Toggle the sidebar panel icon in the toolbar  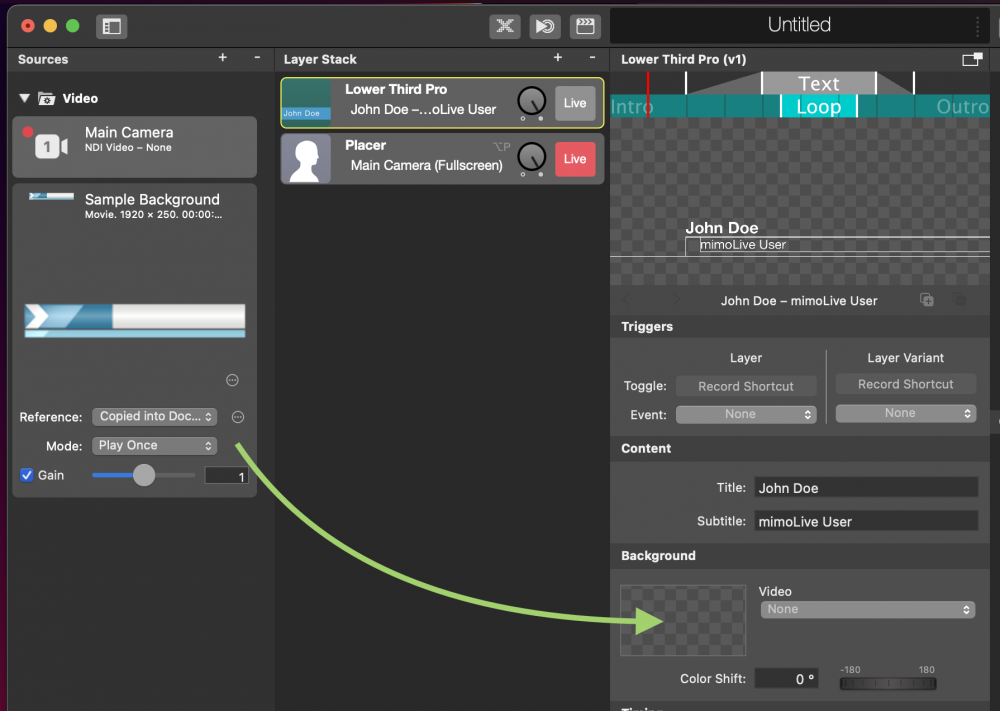click(x=112, y=26)
